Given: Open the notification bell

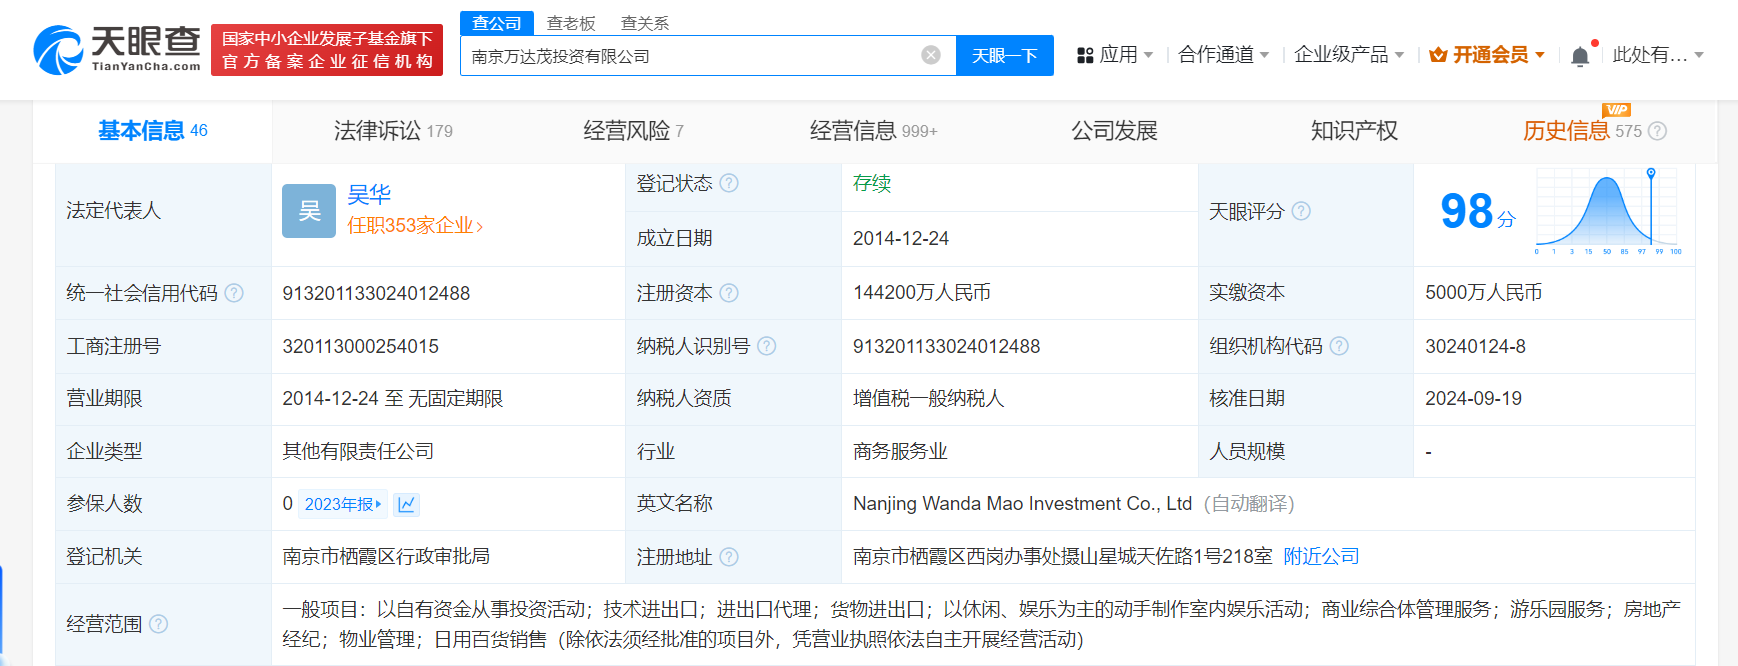Looking at the screenshot, I should (1580, 56).
